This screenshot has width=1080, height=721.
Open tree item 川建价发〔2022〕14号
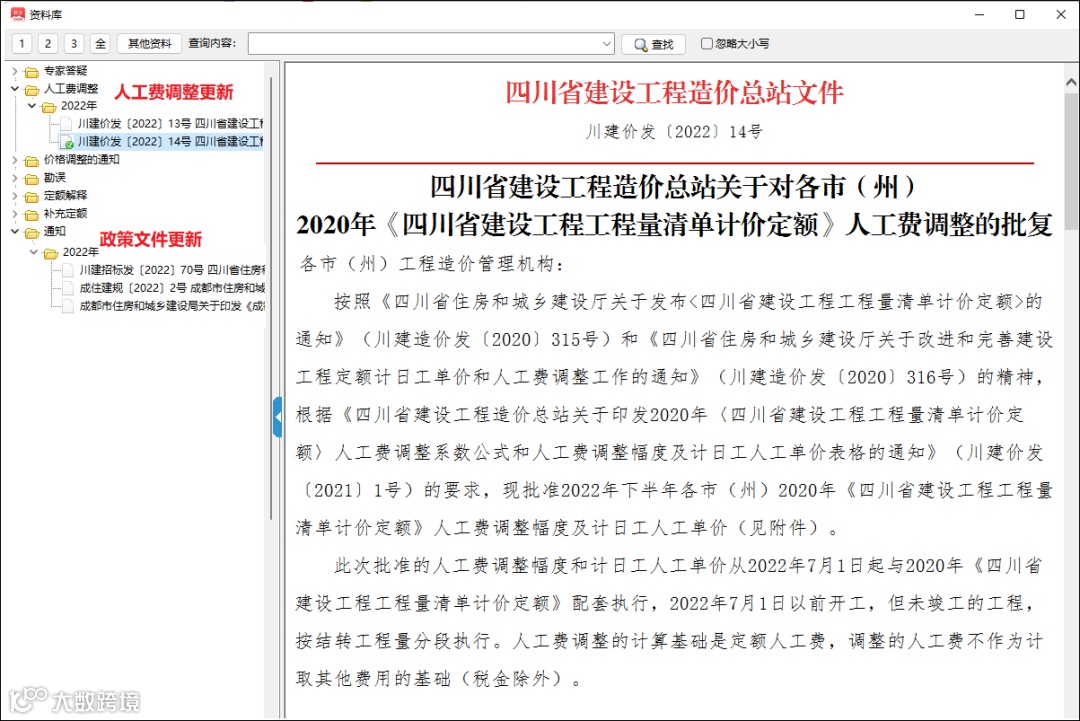(170, 141)
